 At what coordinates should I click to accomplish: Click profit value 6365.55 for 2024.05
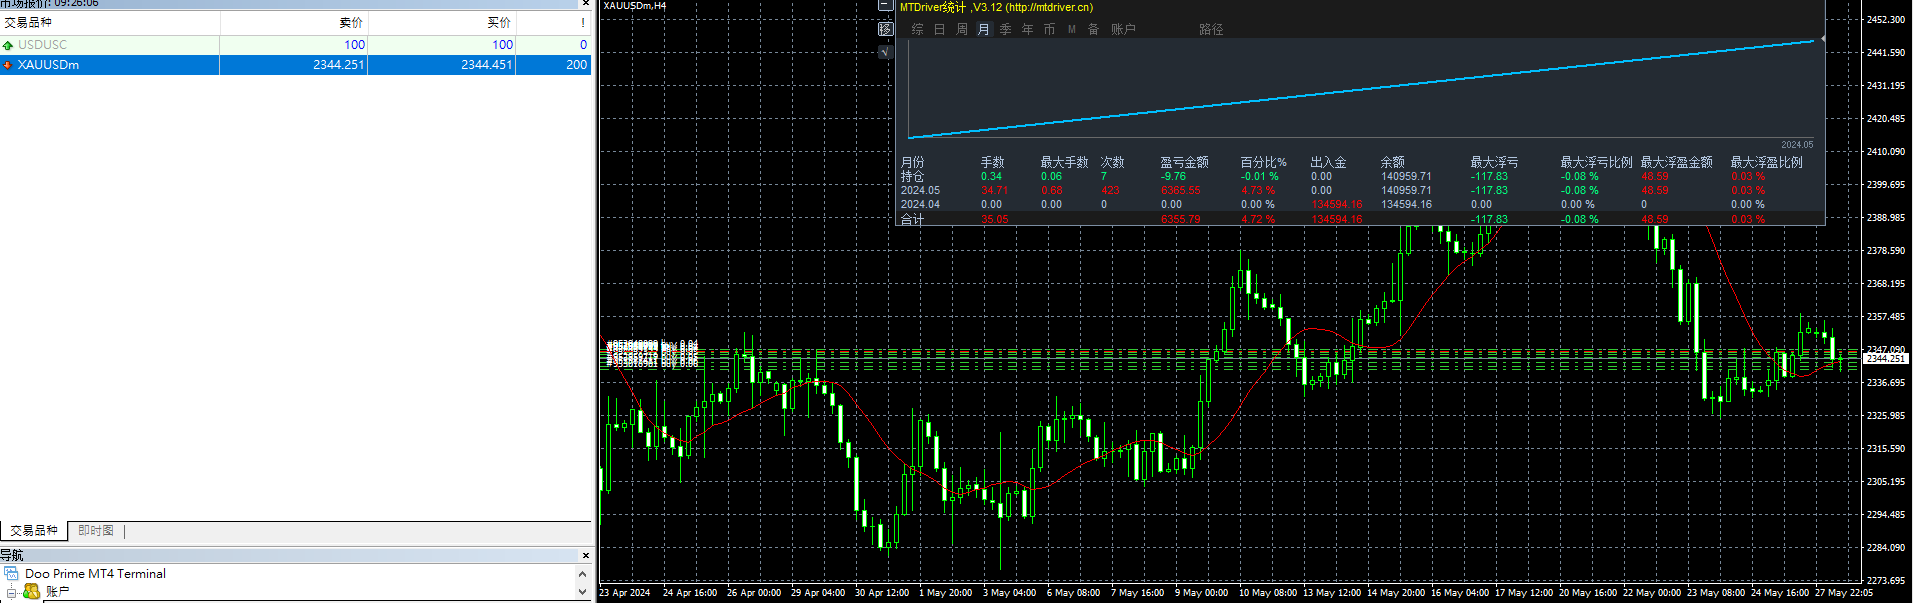[1181, 190]
